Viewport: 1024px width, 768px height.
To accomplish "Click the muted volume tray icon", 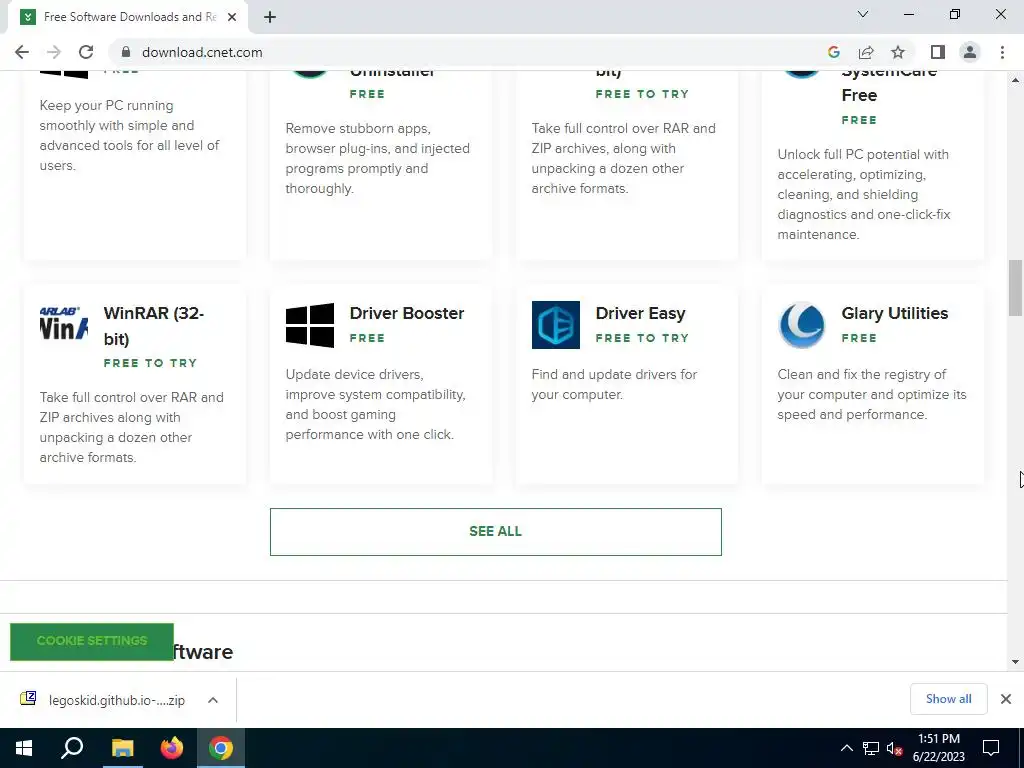I will (895, 748).
